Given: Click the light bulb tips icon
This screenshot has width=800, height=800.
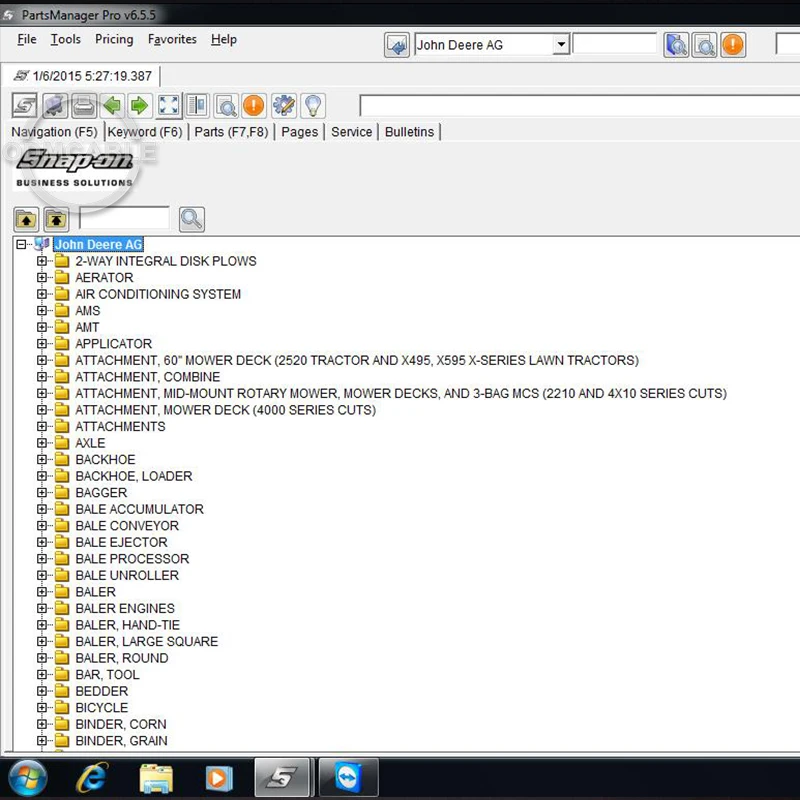Looking at the screenshot, I should point(313,106).
